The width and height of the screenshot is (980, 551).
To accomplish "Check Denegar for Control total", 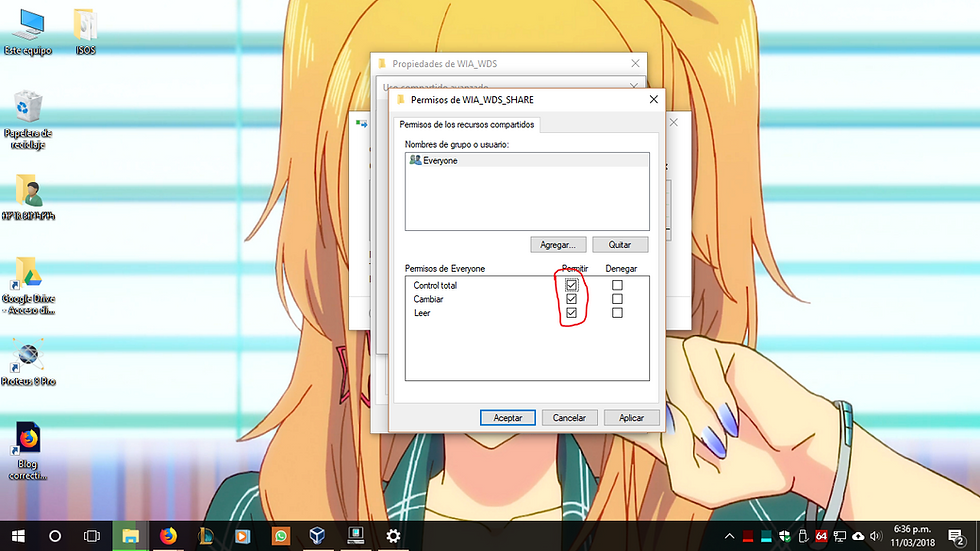I will 617,285.
